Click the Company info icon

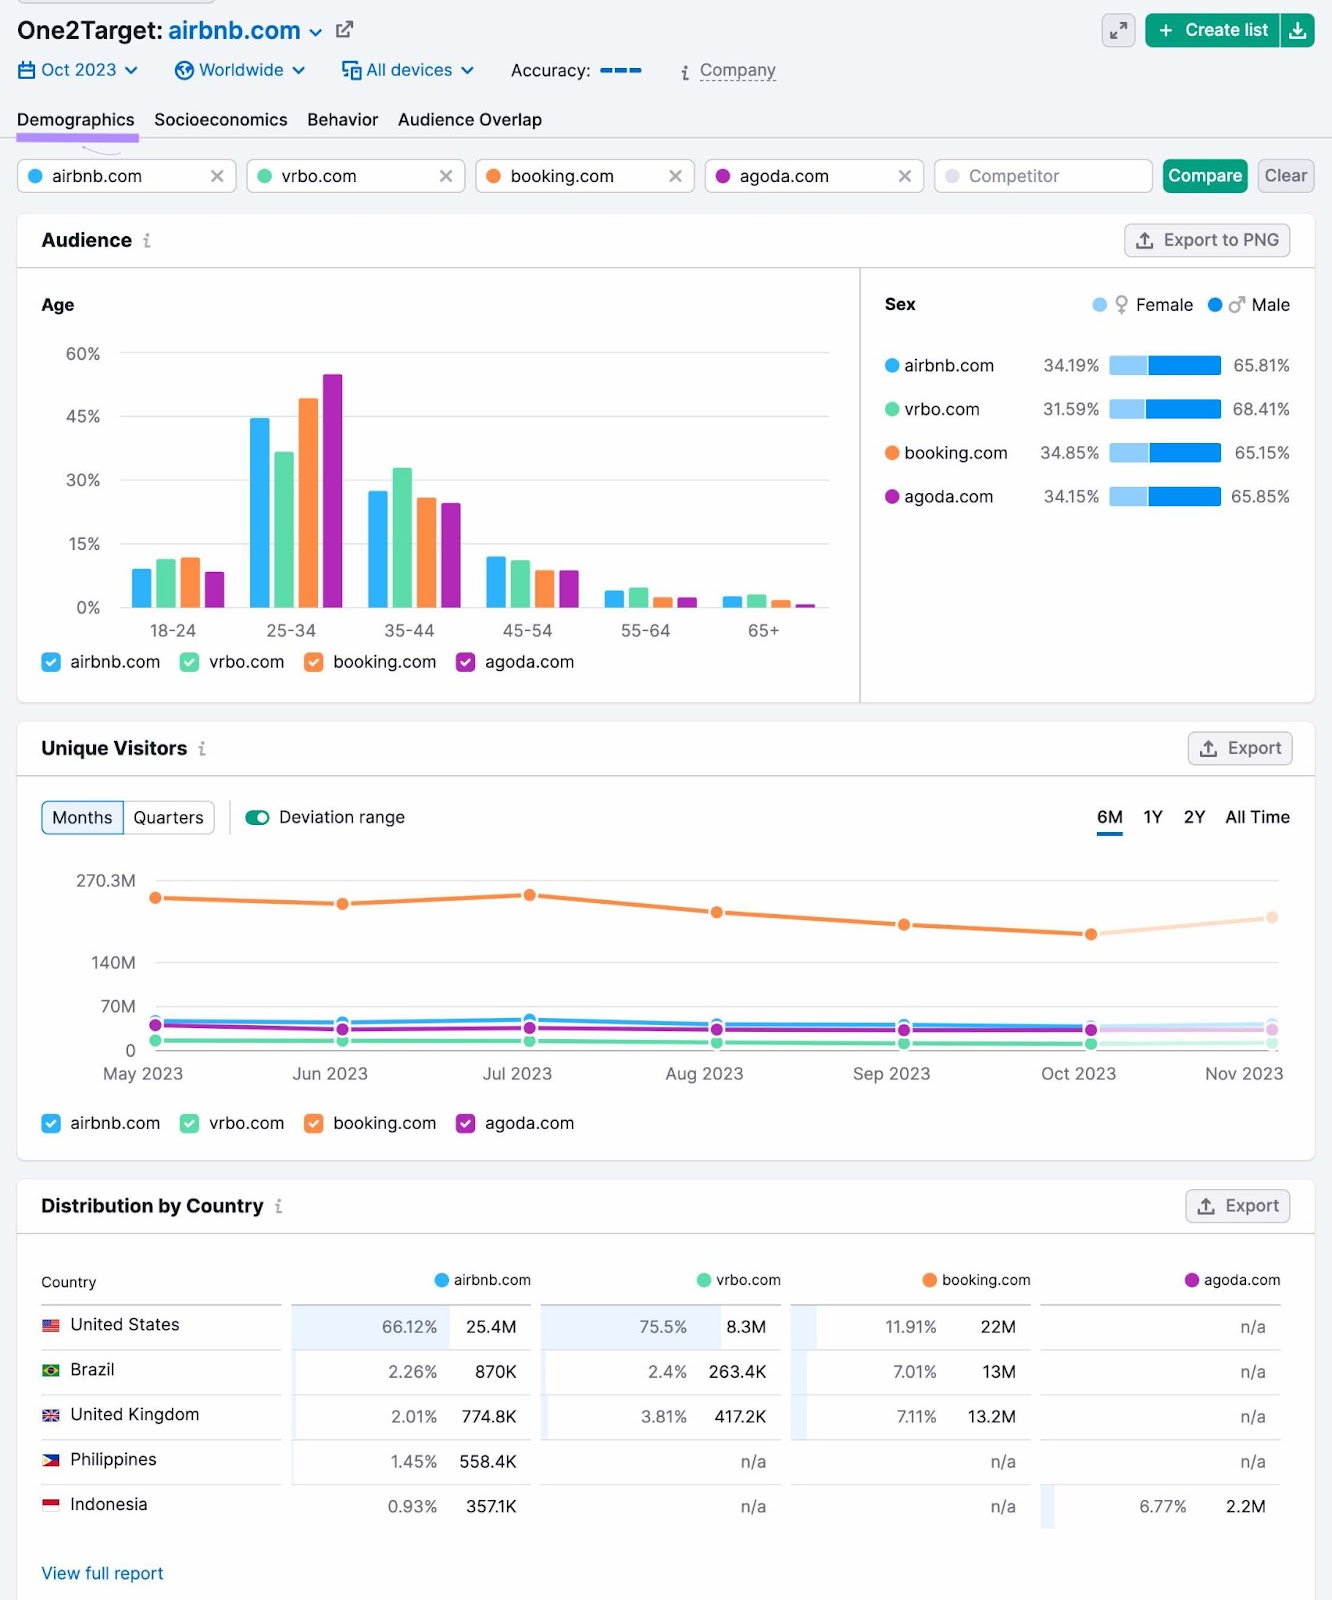tap(685, 72)
